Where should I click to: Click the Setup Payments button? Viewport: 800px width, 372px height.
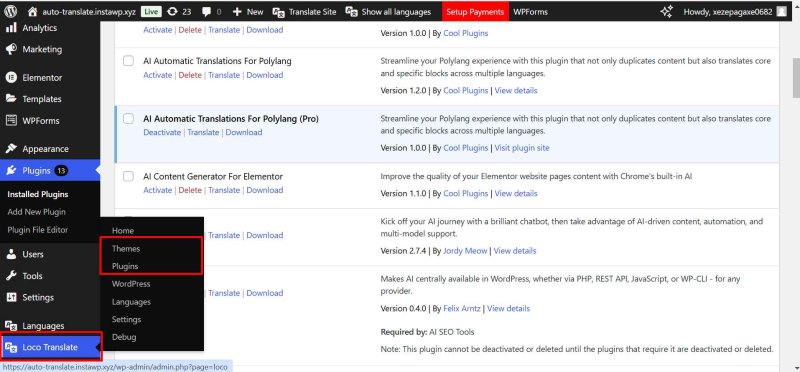click(475, 12)
